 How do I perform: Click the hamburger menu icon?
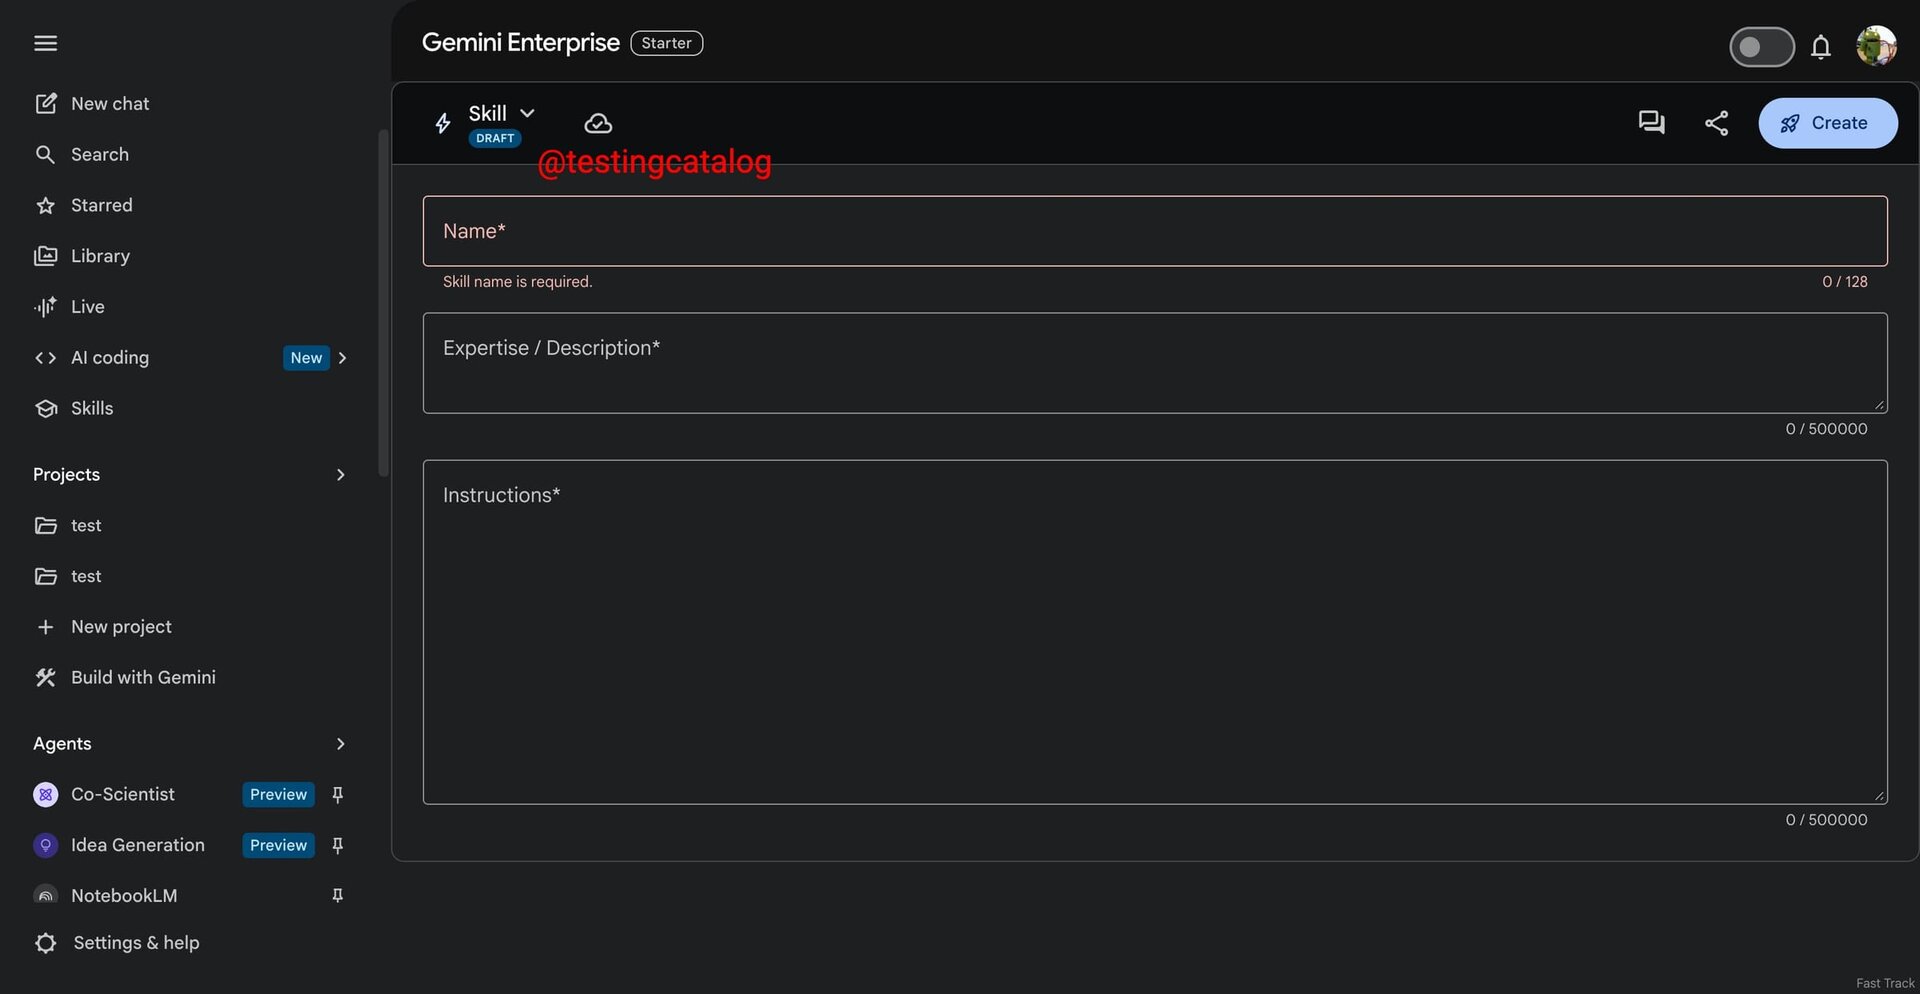coord(45,43)
